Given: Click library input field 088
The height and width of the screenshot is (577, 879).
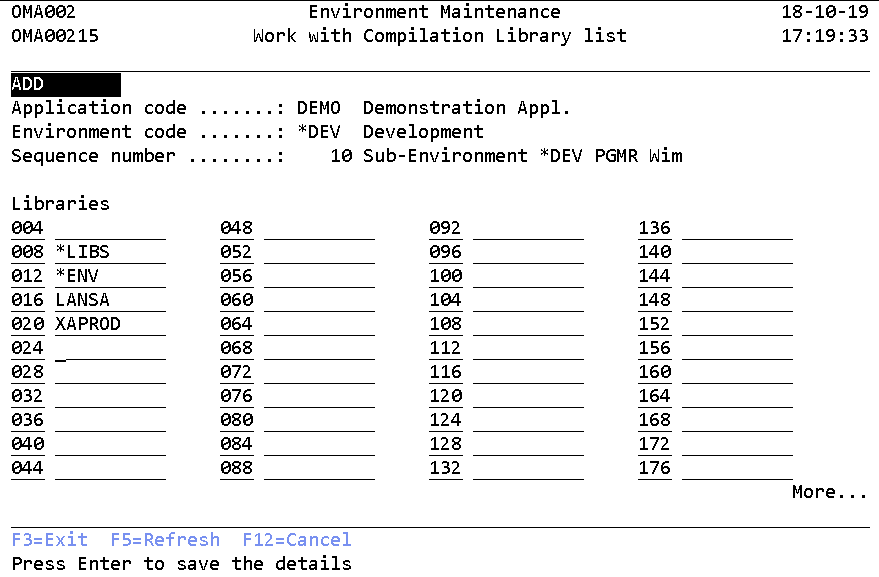Looking at the screenshot, I should tap(319, 469).
